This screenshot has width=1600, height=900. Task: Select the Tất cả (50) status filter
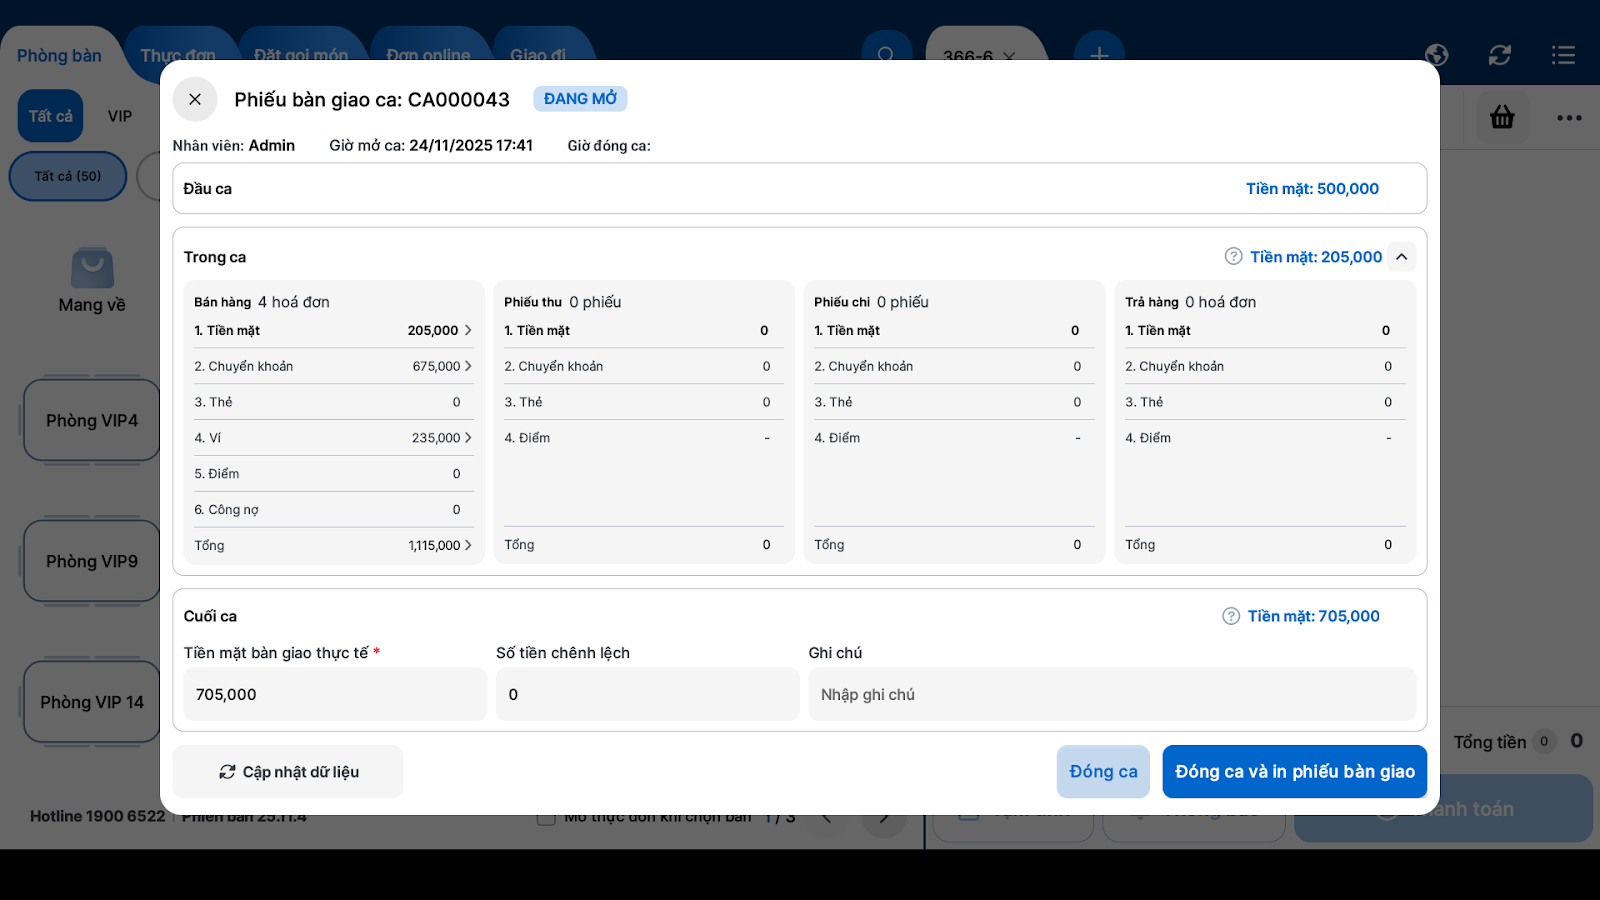[x=68, y=176]
